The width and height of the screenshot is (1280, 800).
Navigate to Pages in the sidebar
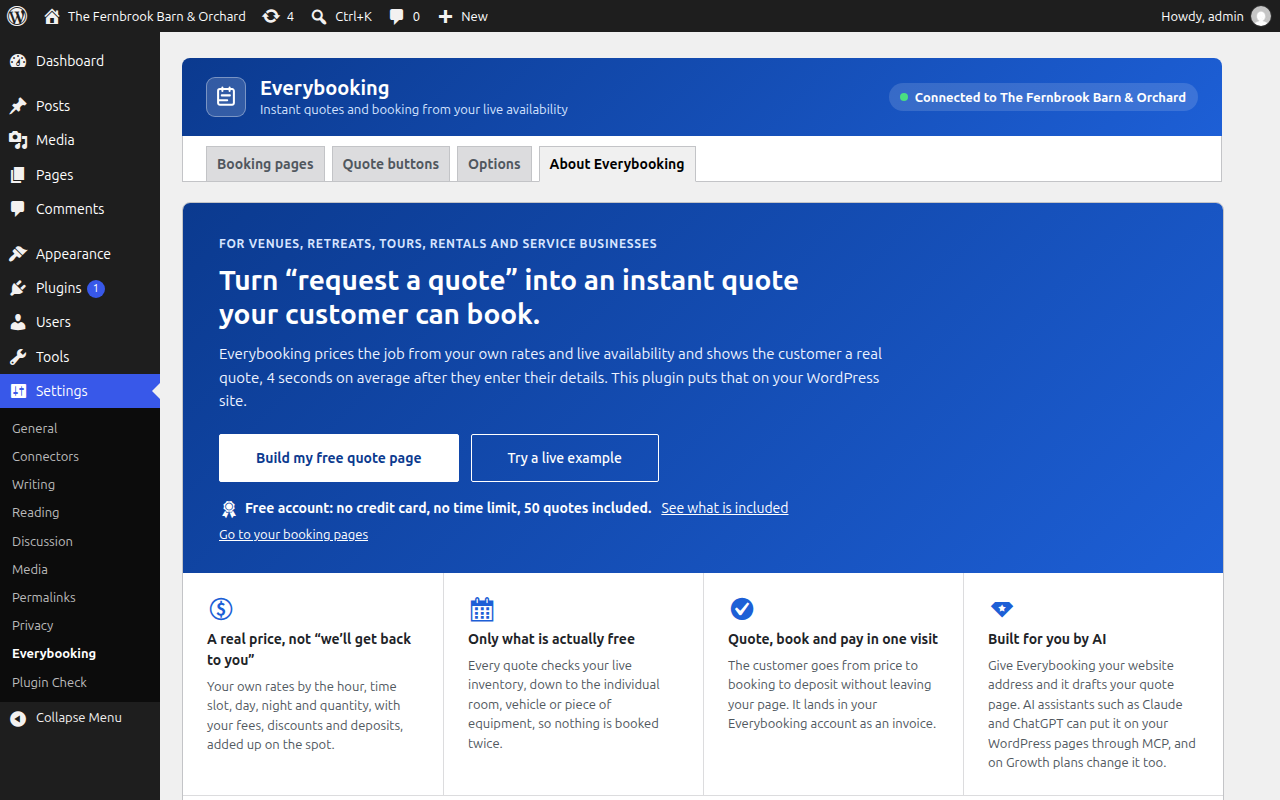click(x=80, y=175)
